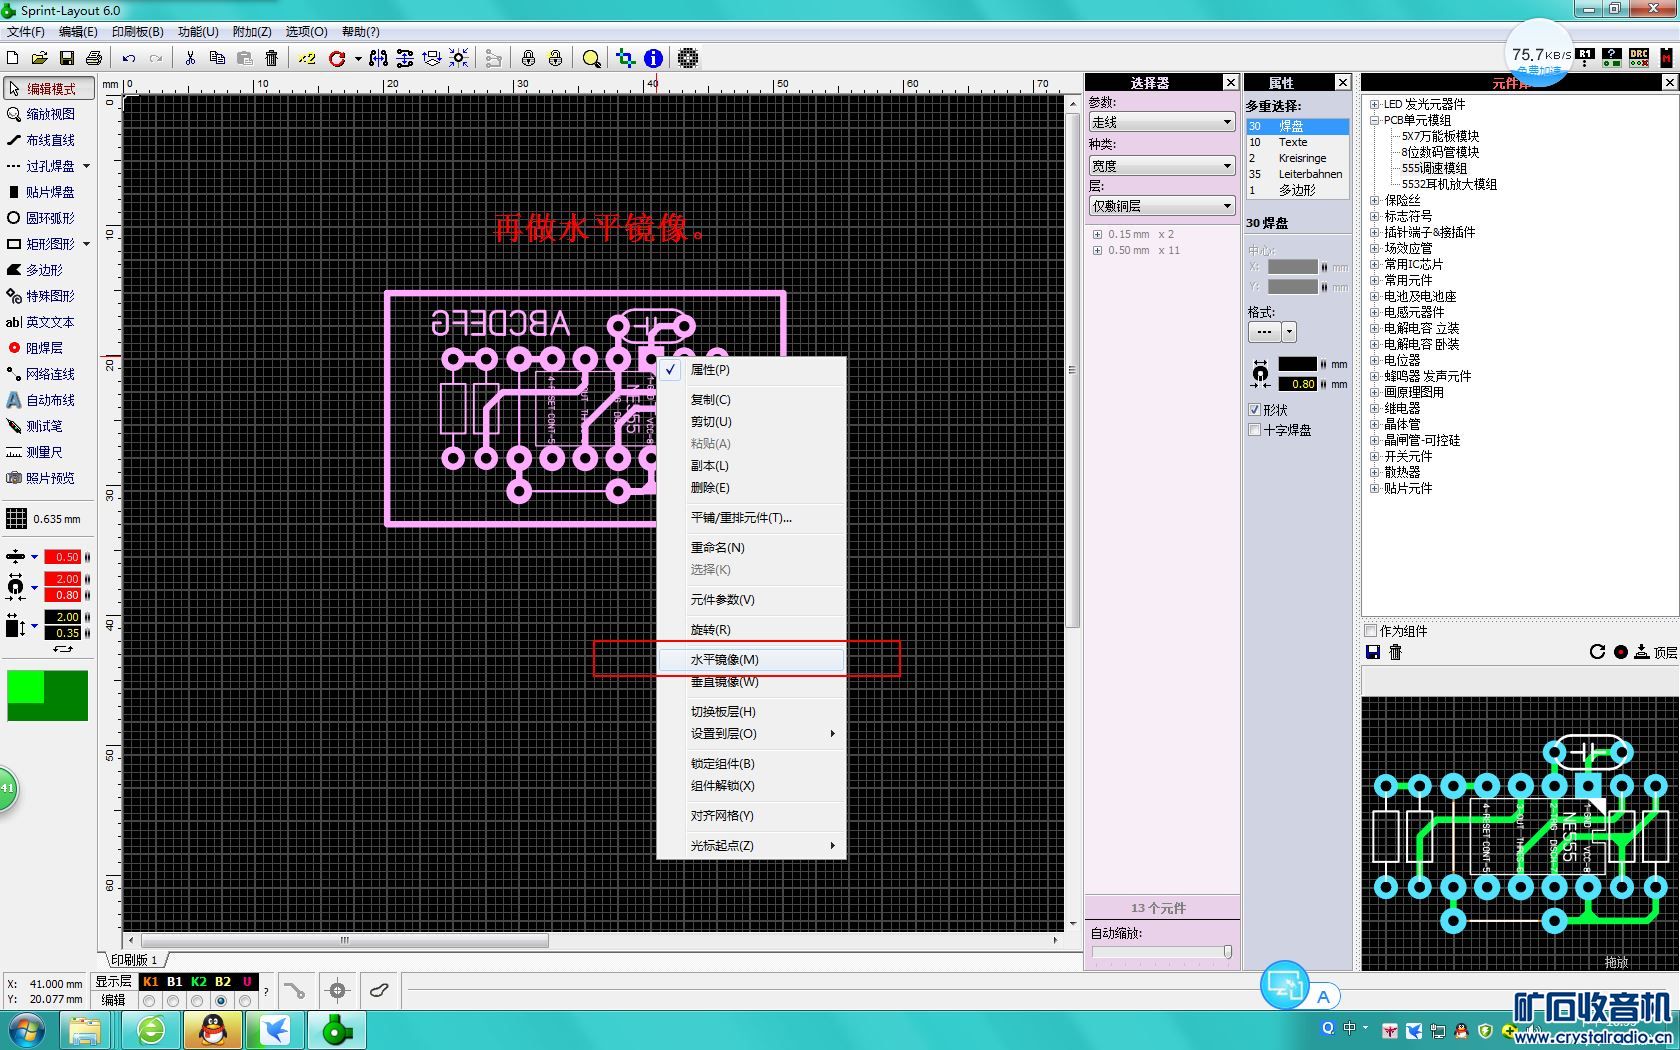1680x1050 pixels.
Task: Open the 文件(F) menu
Action: point(25,32)
